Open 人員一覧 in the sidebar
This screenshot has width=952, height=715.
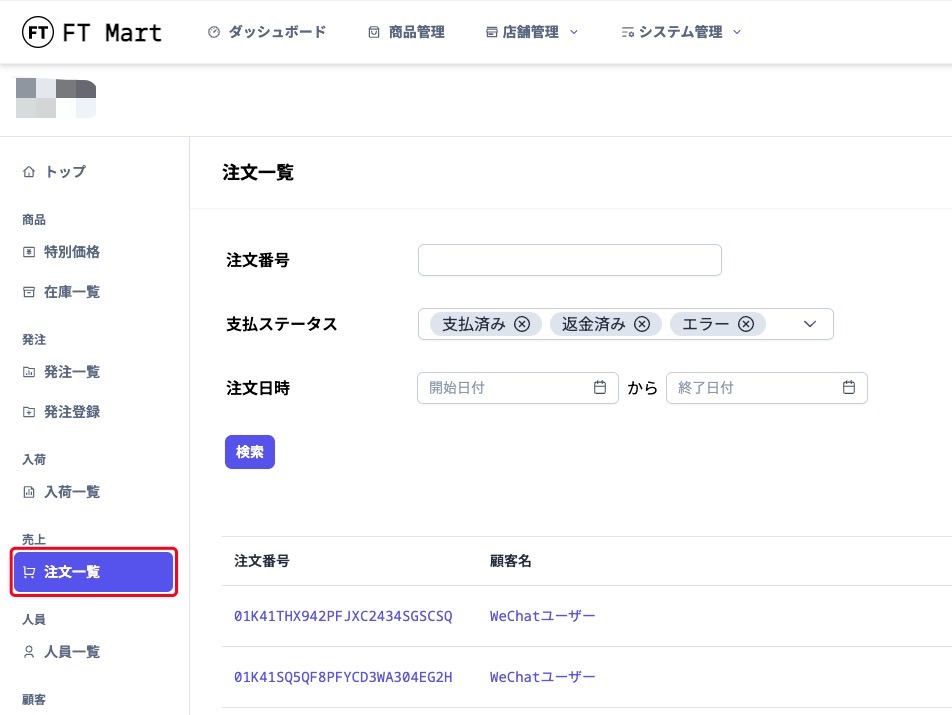[x=71, y=652]
